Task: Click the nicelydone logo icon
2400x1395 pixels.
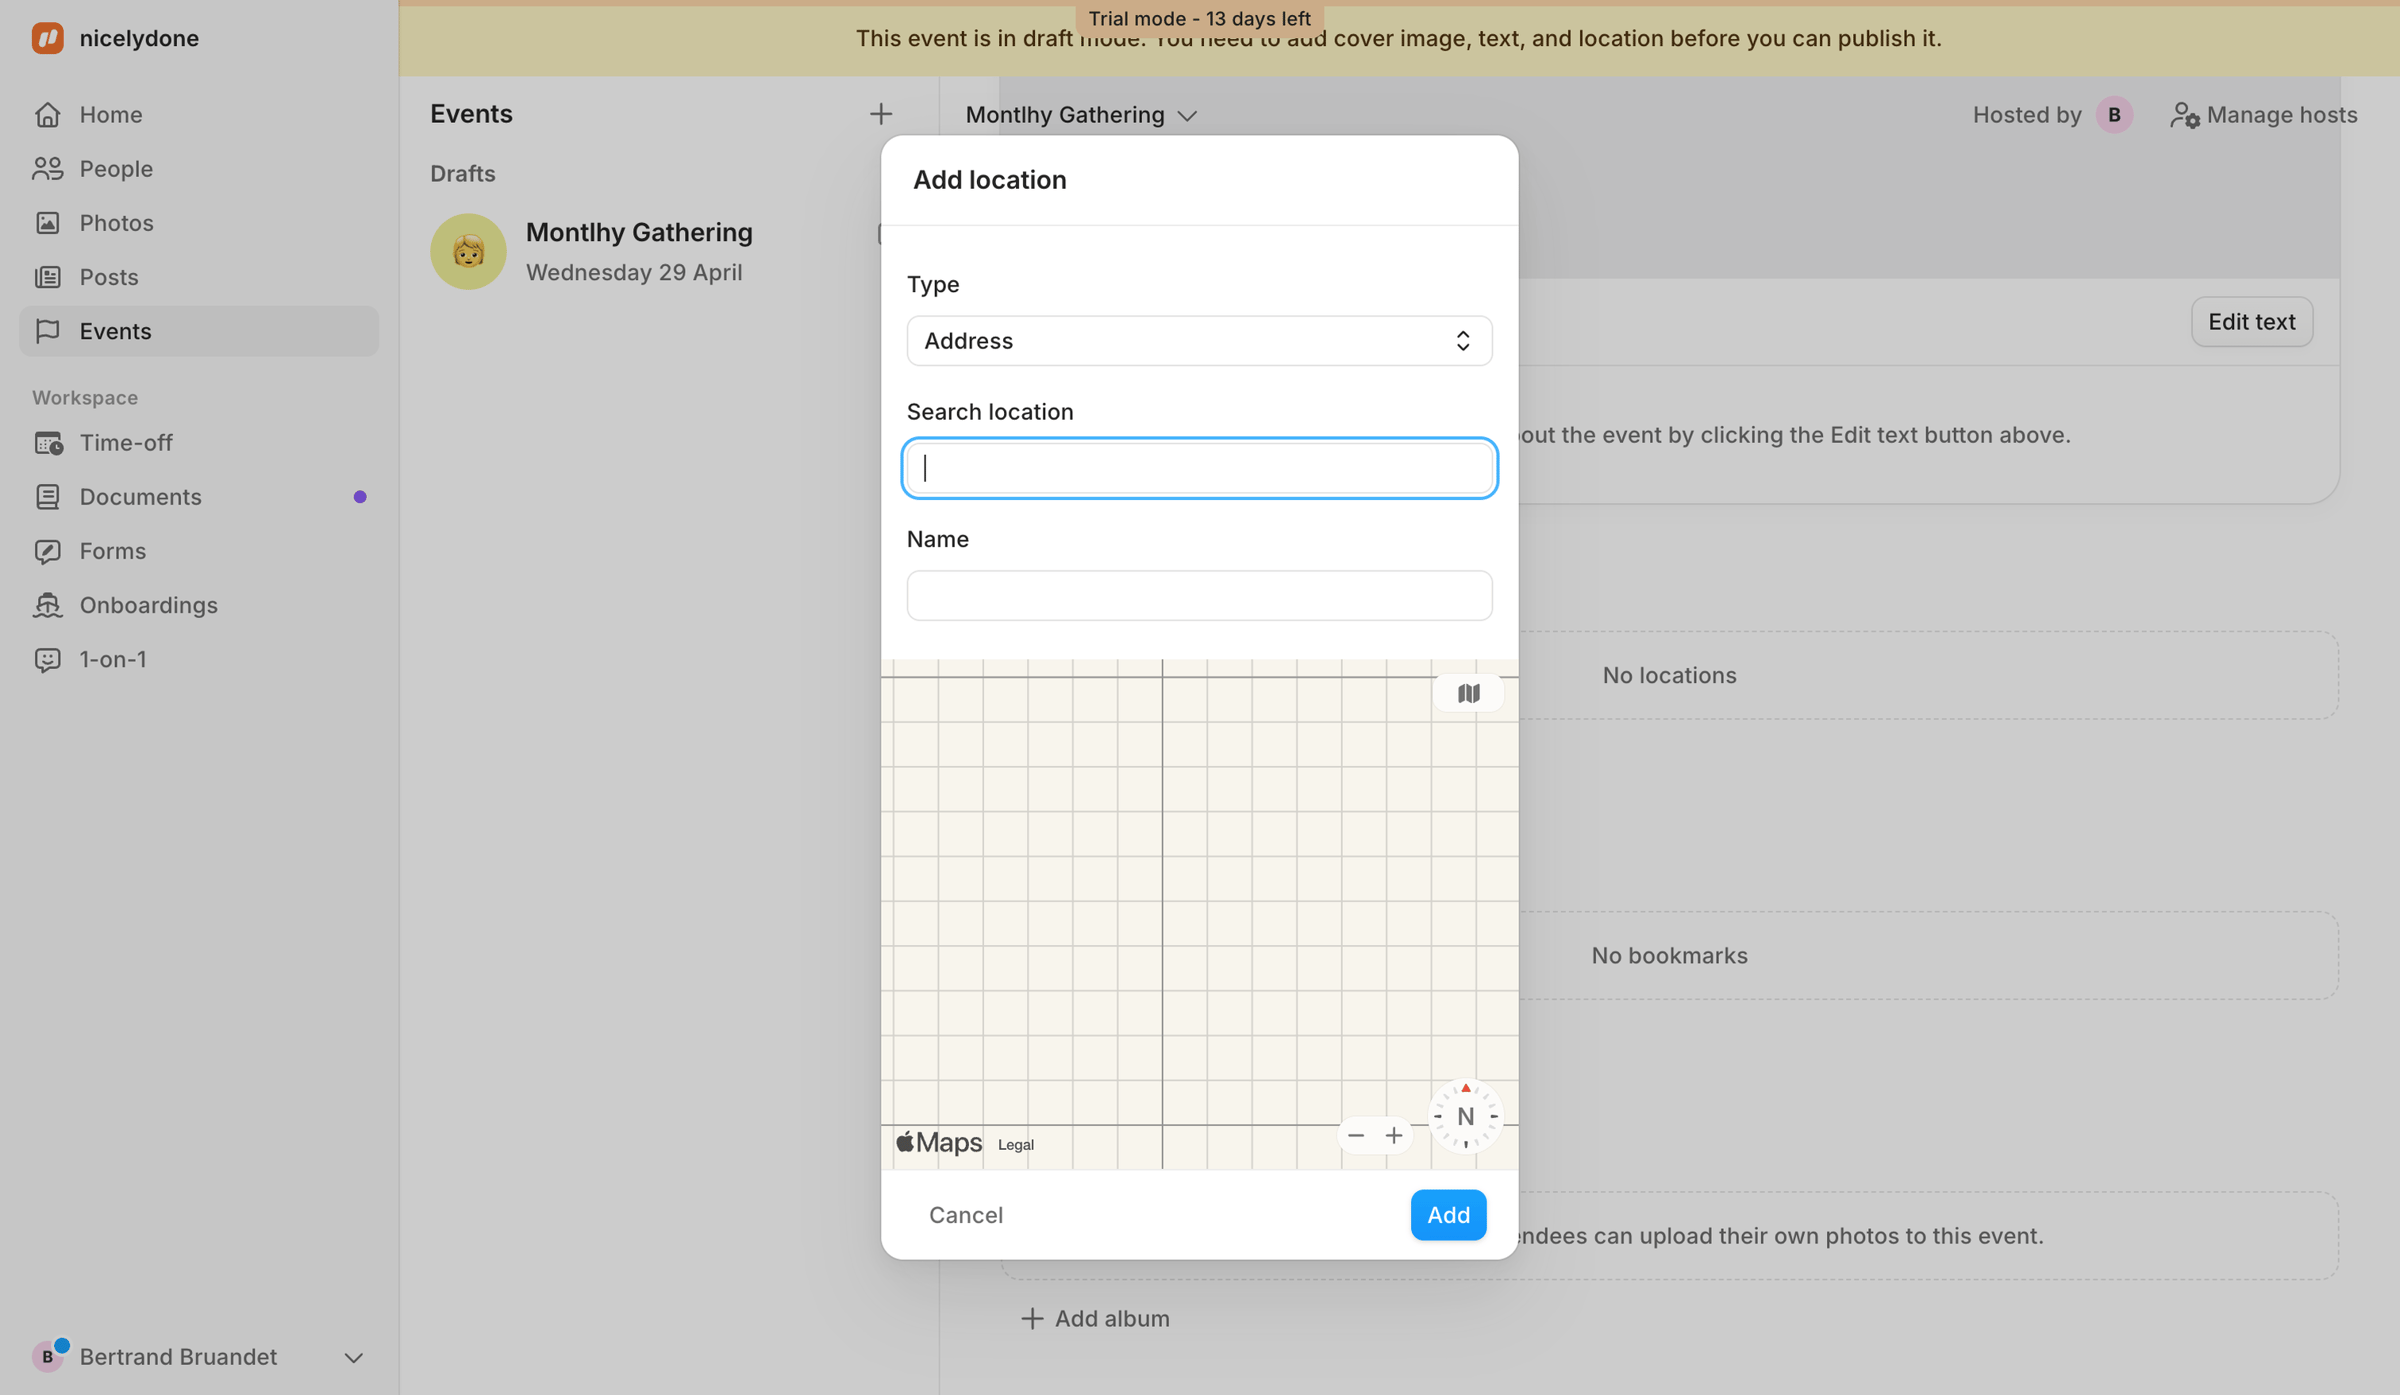Action: pos(47,38)
